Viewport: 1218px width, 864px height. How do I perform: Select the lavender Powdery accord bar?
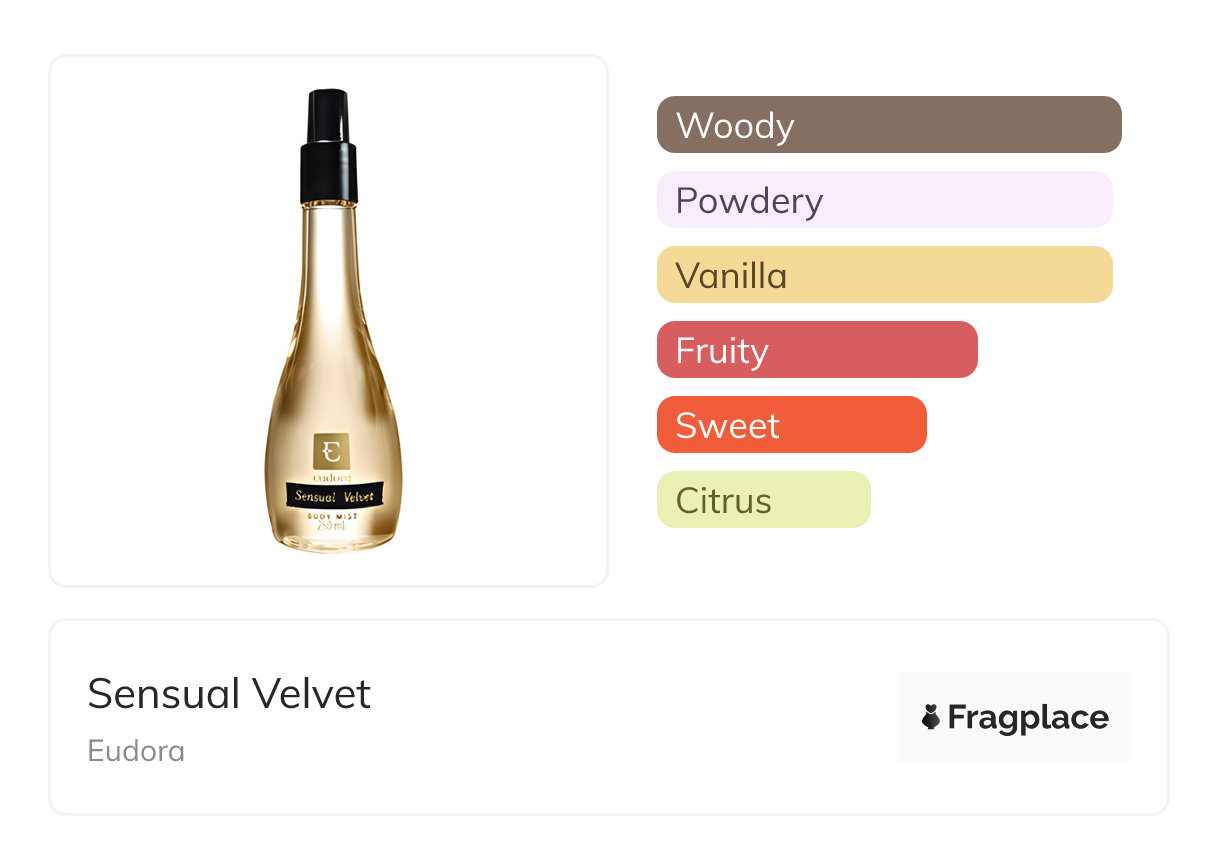coord(884,200)
